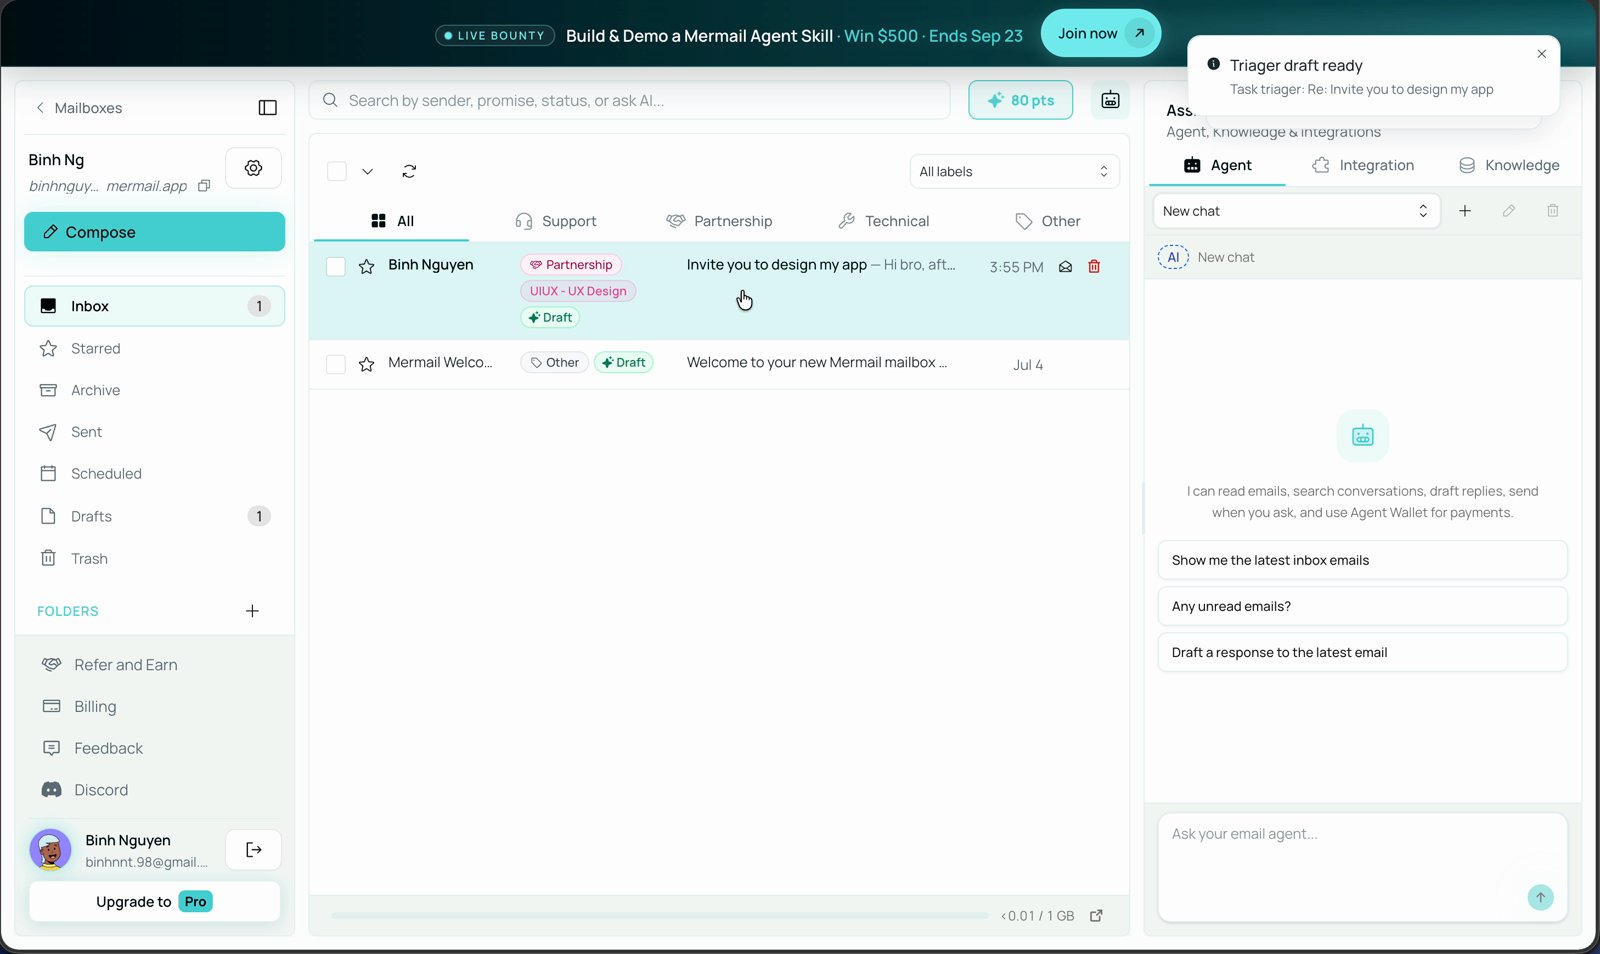Start a new chat with plus icon

pos(1465,211)
